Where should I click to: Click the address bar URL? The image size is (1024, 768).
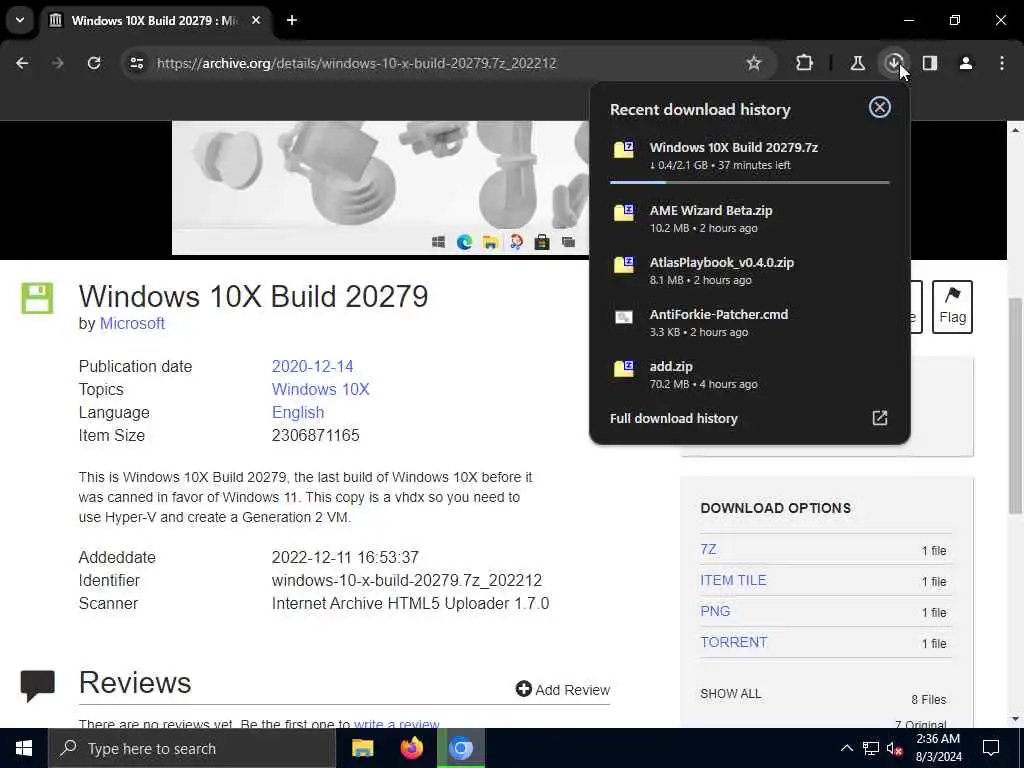pos(357,63)
